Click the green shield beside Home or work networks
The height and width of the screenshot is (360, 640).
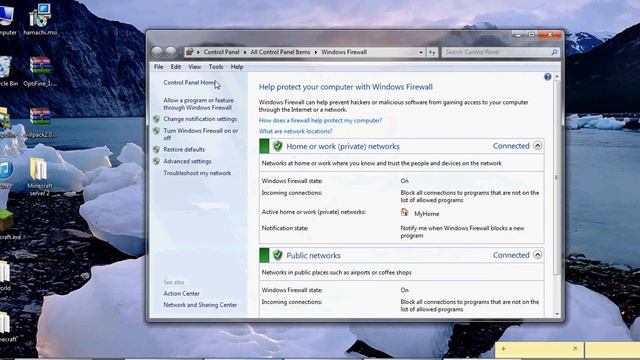pos(278,146)
